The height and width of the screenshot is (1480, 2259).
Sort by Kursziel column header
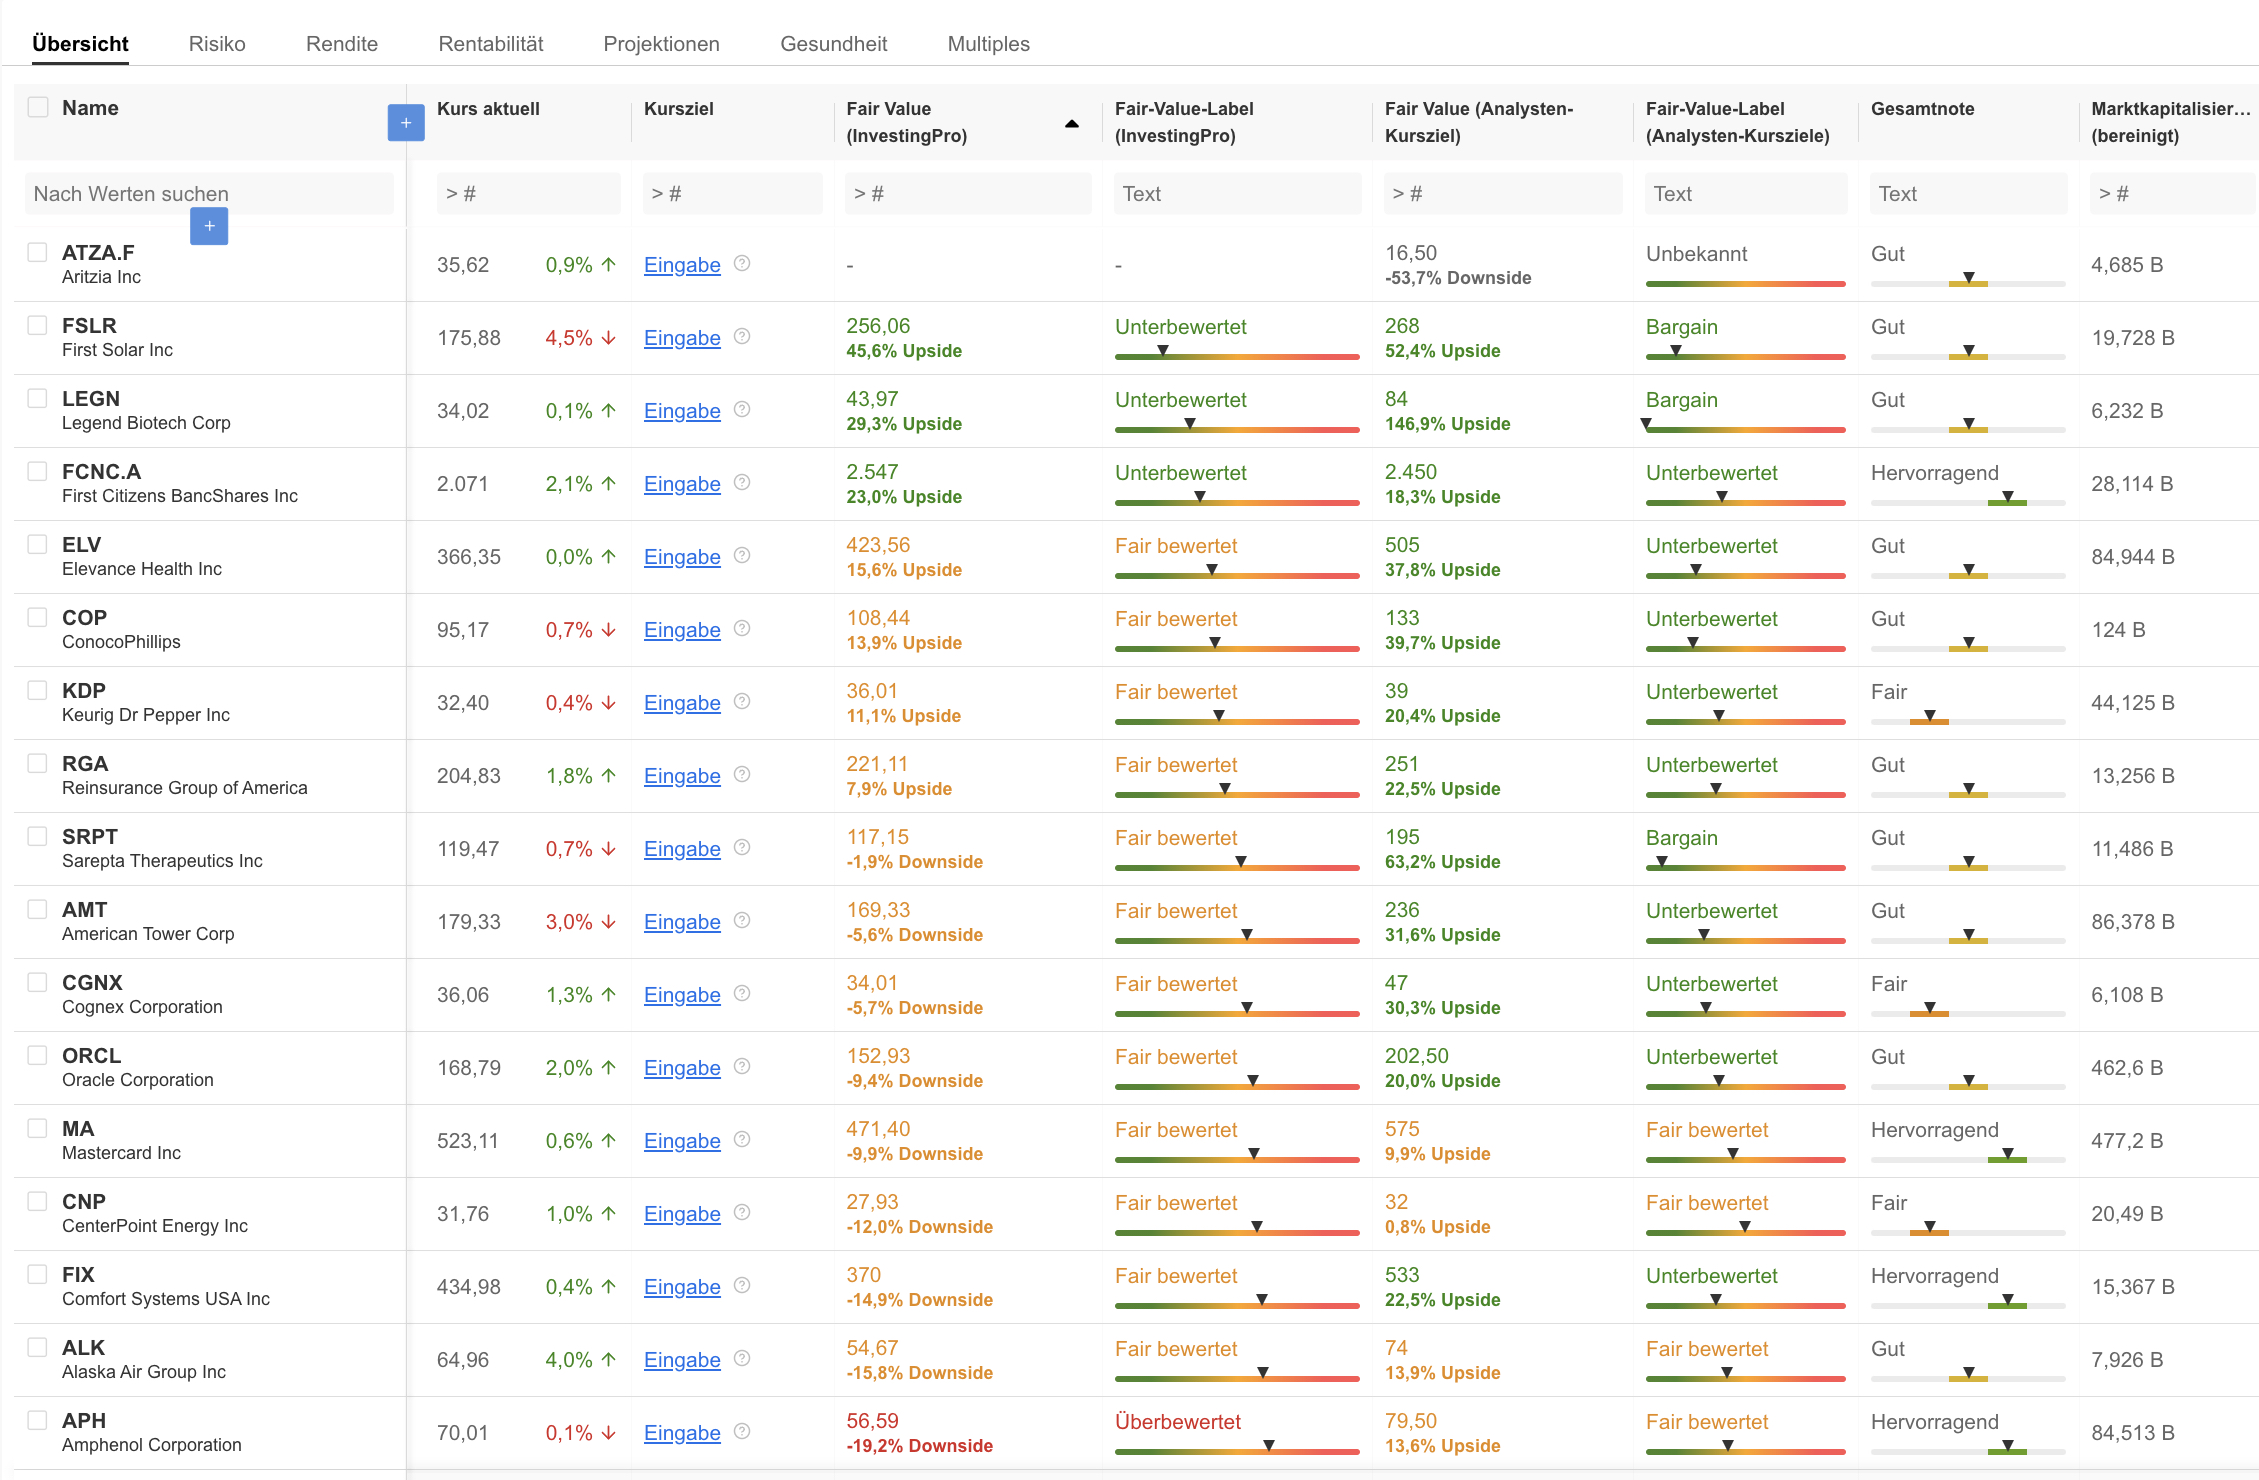click(x=679, y=109)
